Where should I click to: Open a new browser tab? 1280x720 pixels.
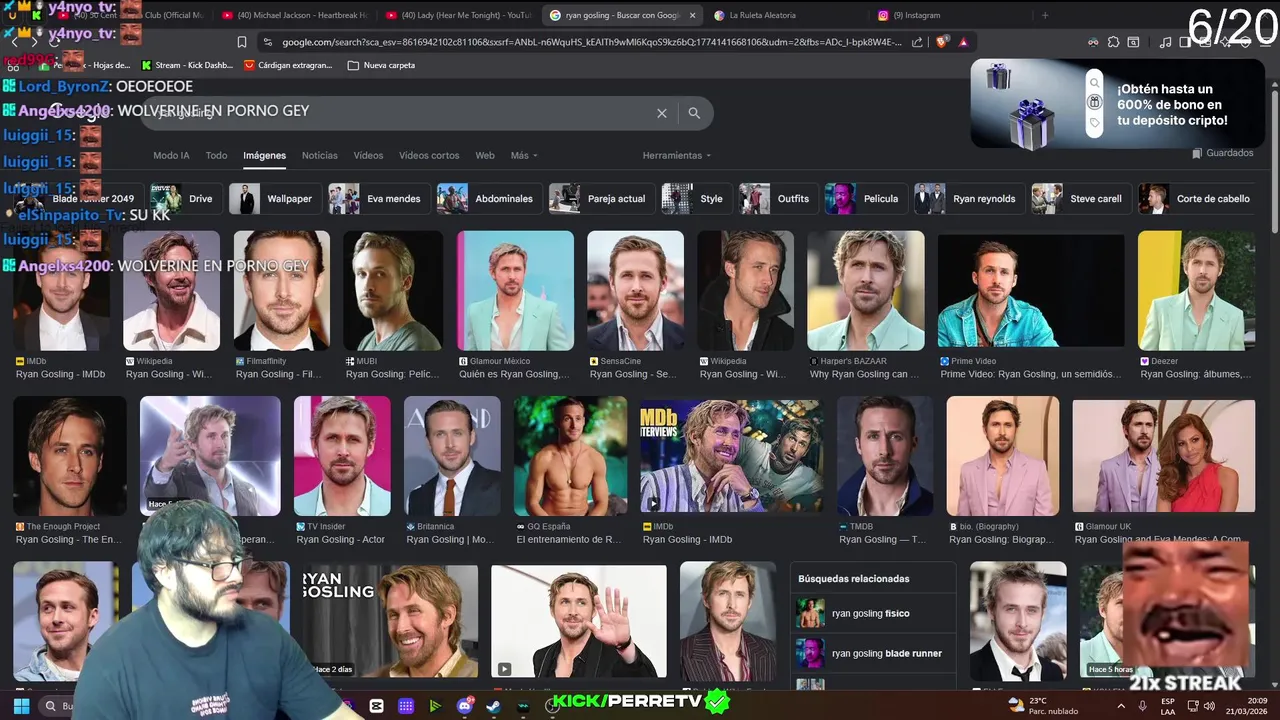pos(1045,15)
